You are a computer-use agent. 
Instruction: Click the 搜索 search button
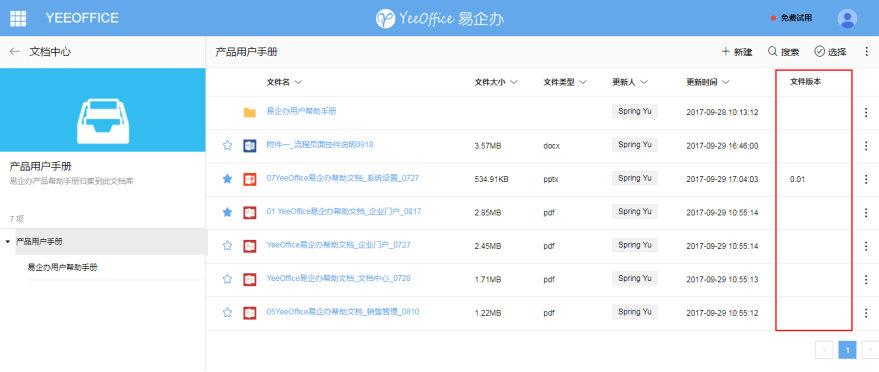coord(783,52)
